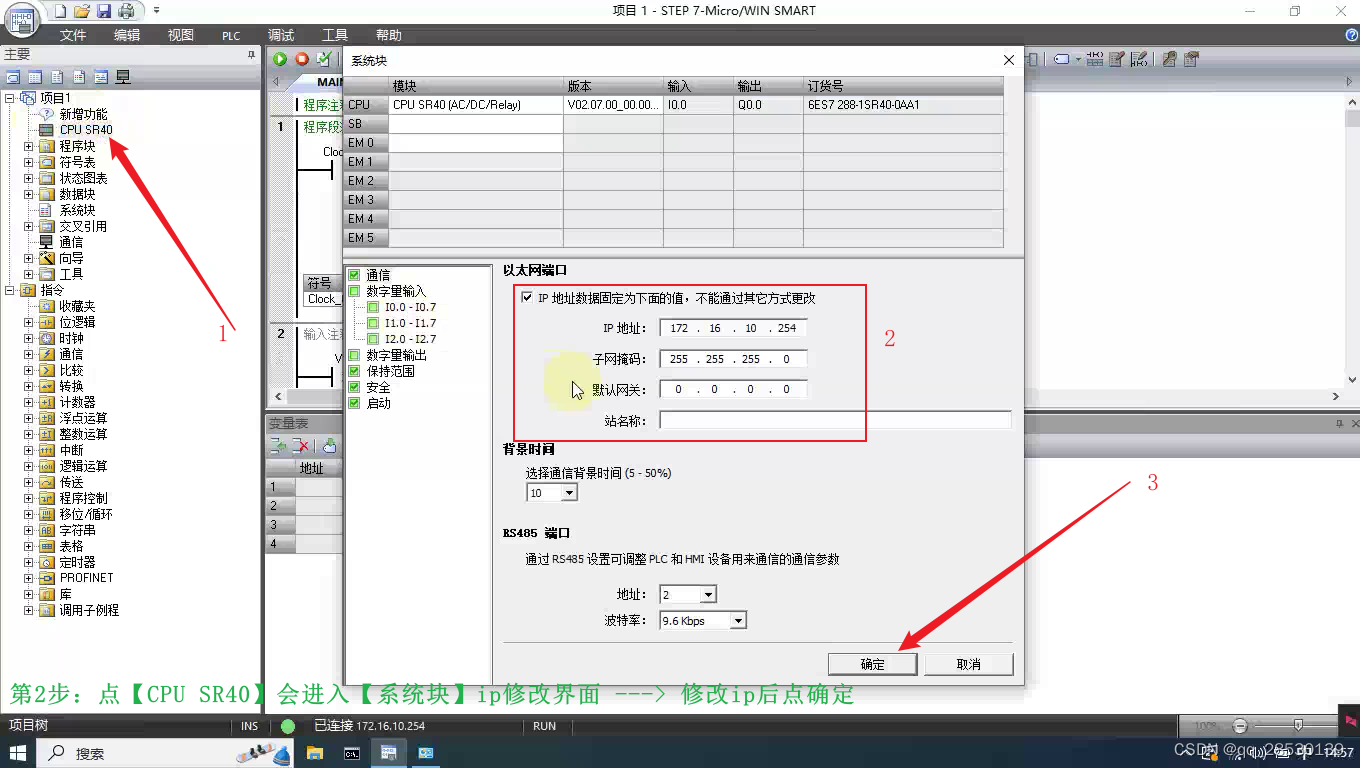Select 新增功能 in the project tree

[x=83, y=114]
